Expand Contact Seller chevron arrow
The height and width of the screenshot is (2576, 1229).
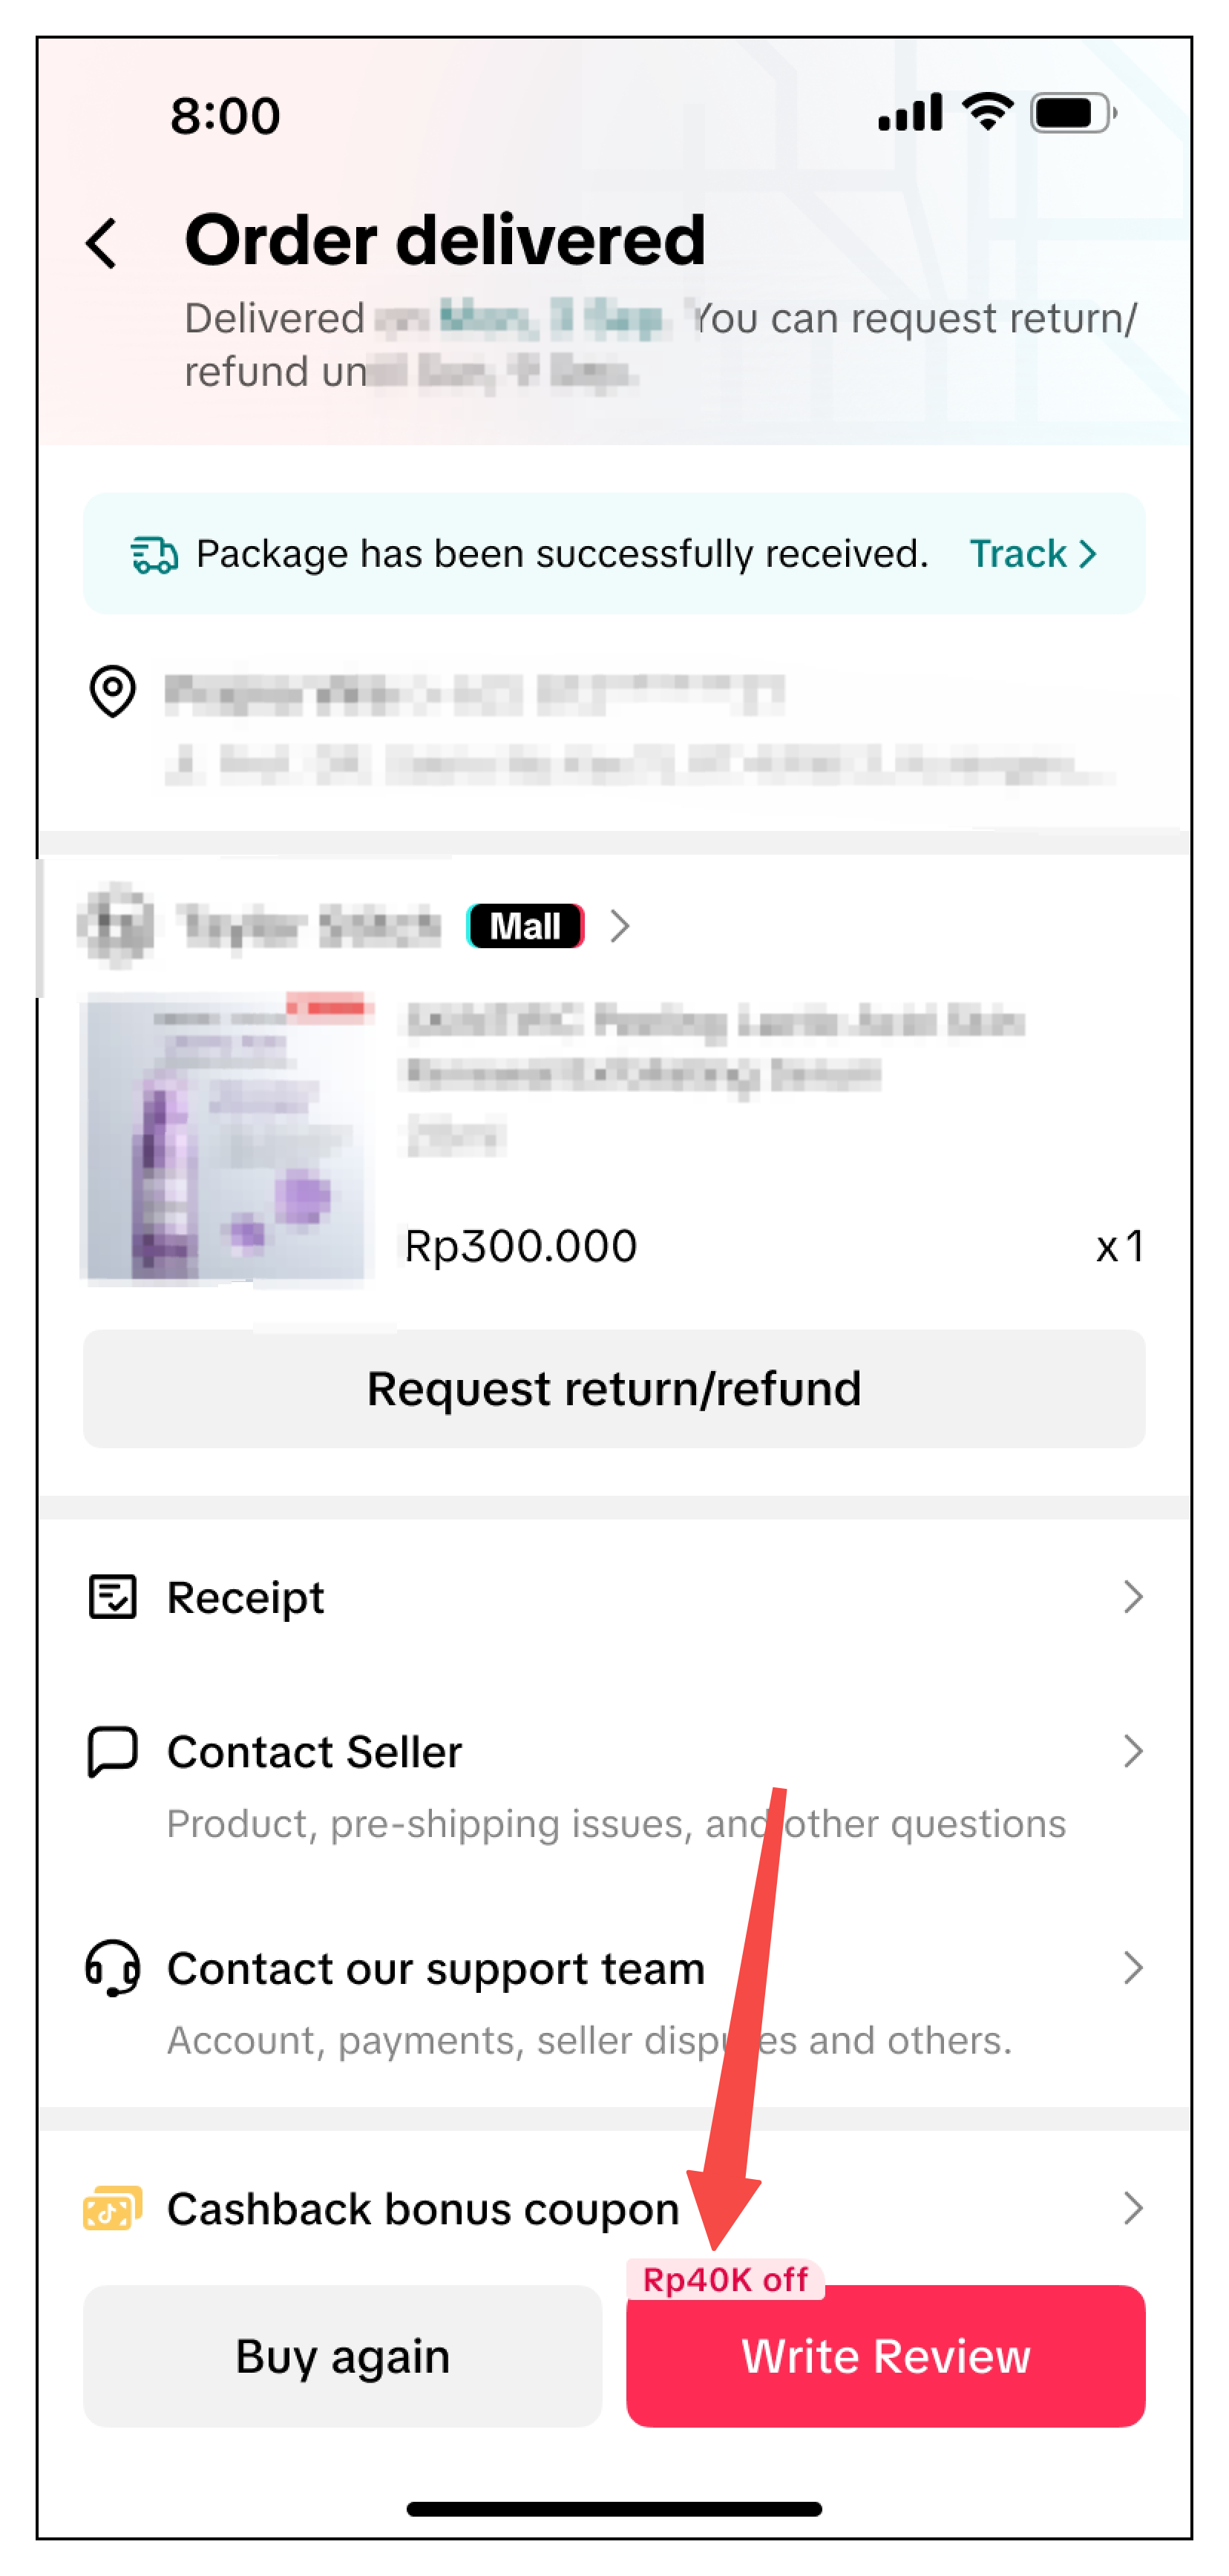click(x=1132, y=1751)
